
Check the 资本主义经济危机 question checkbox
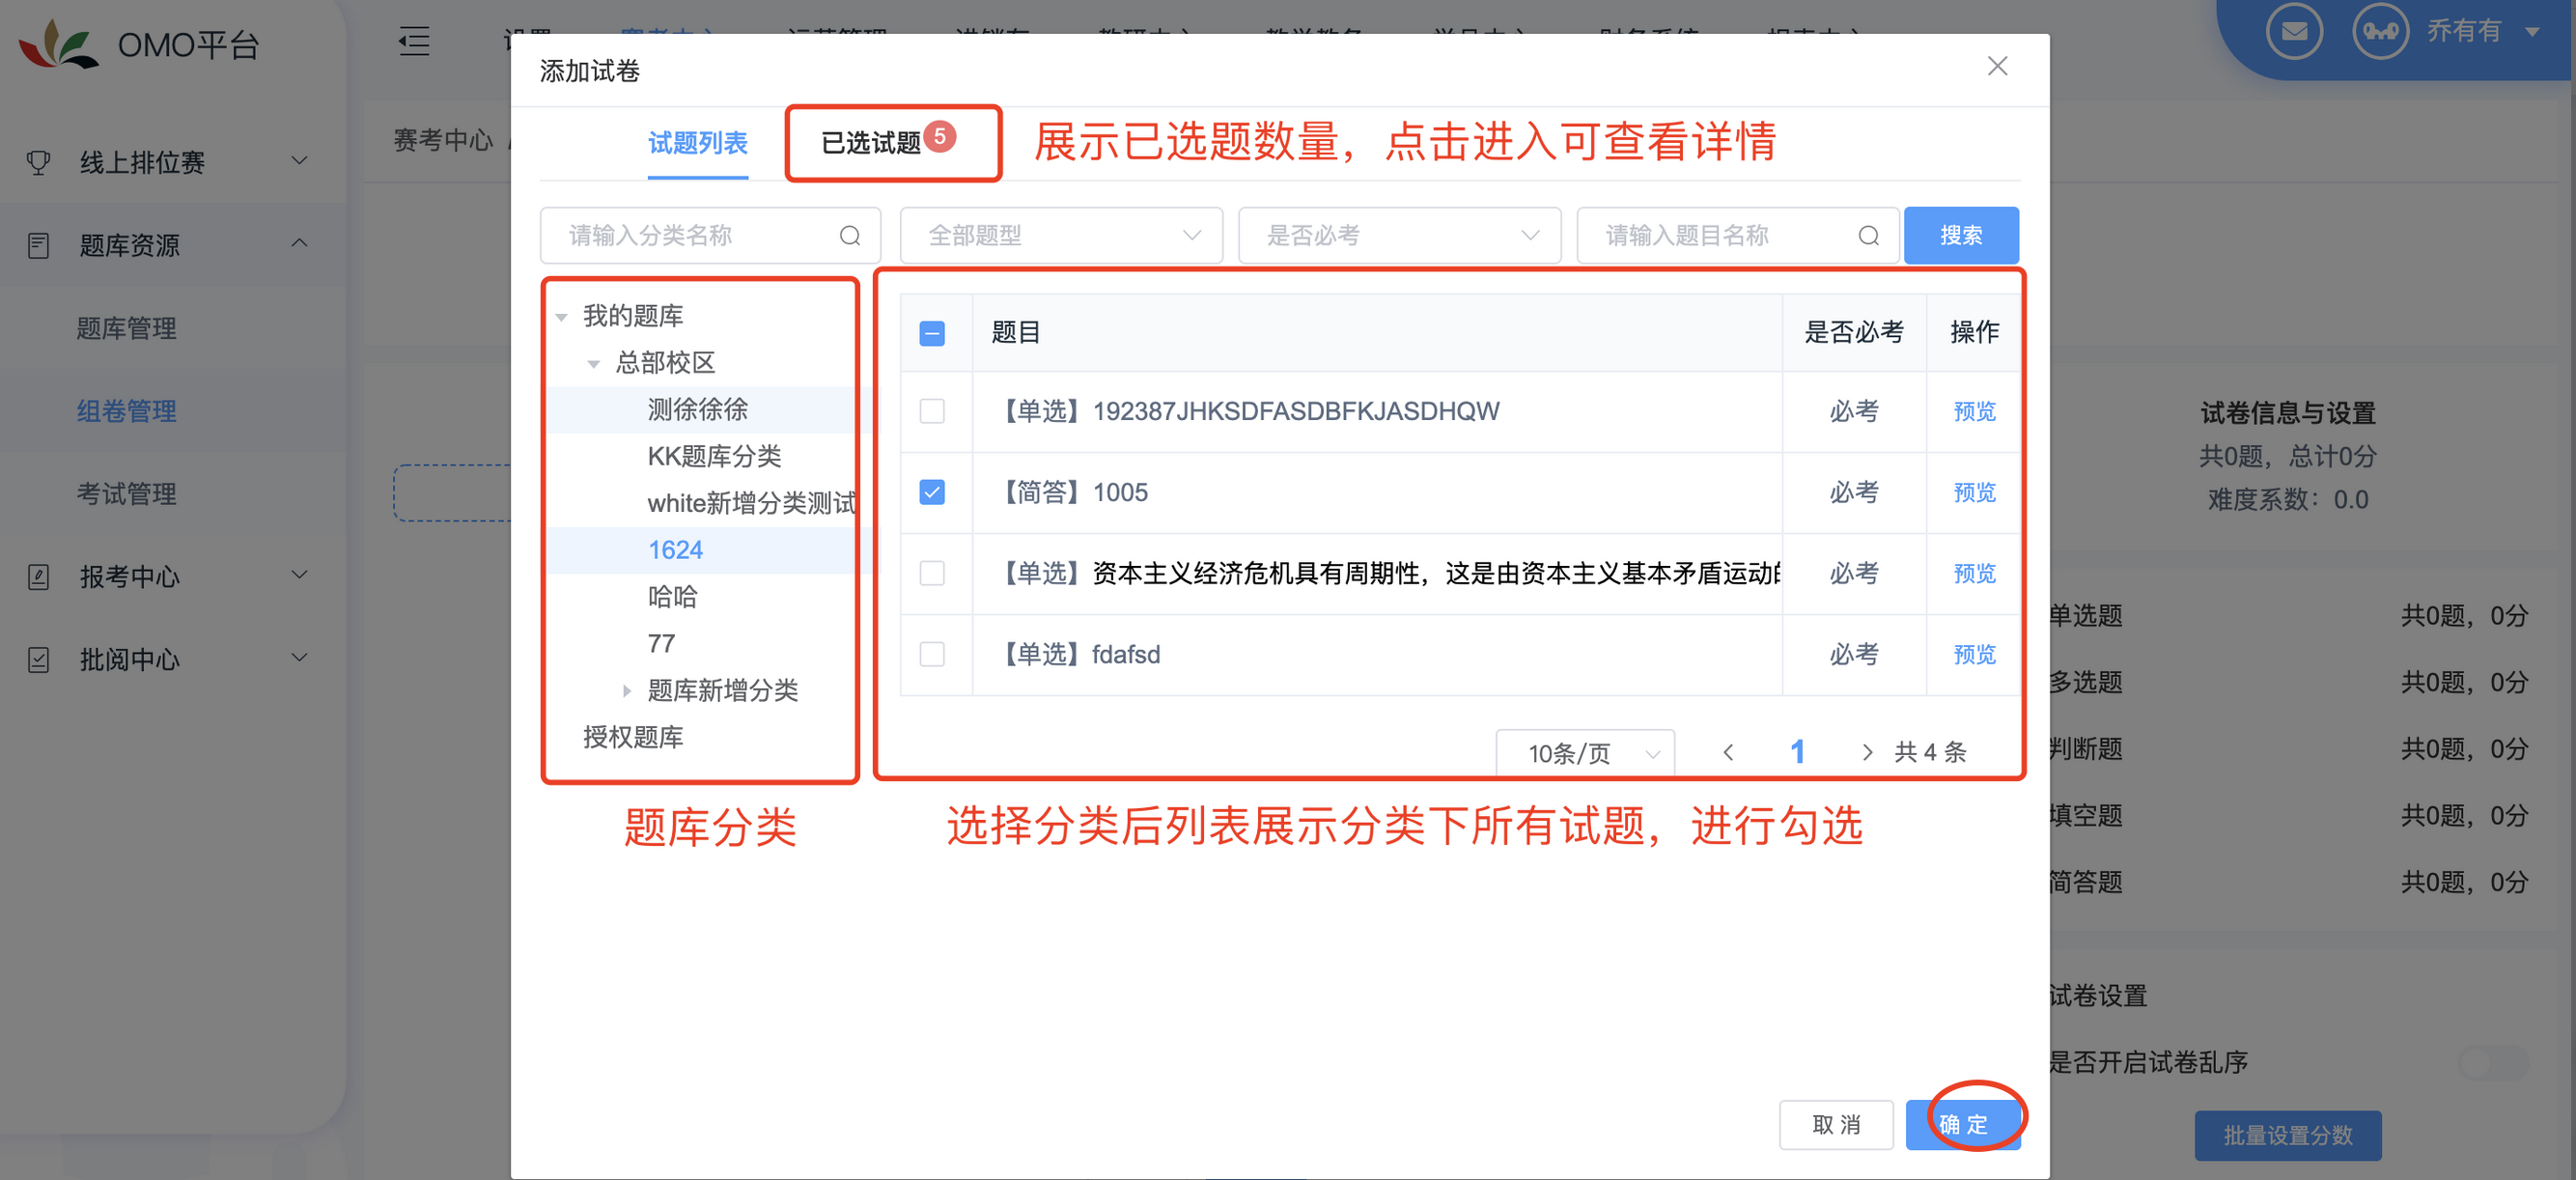pyautogui.click(x=932, y=573)
